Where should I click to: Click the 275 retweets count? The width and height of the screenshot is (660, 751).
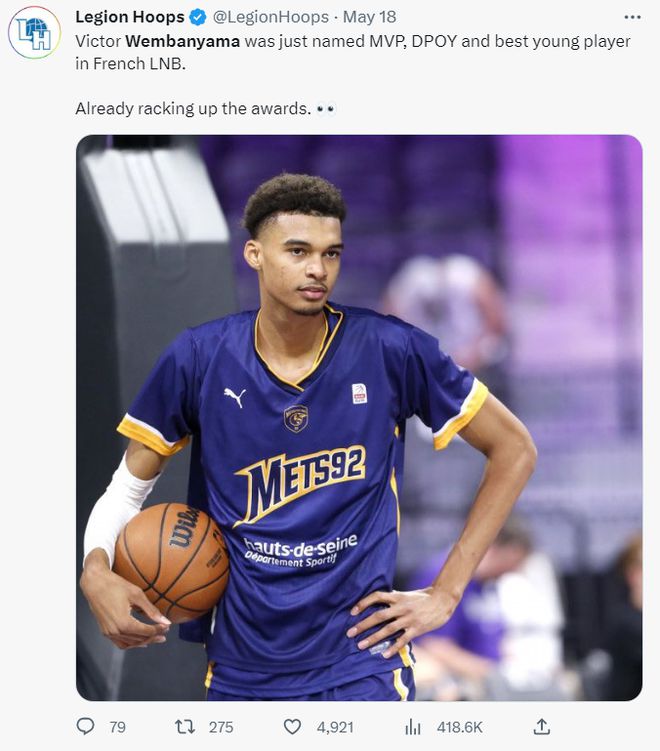(220, 727)
